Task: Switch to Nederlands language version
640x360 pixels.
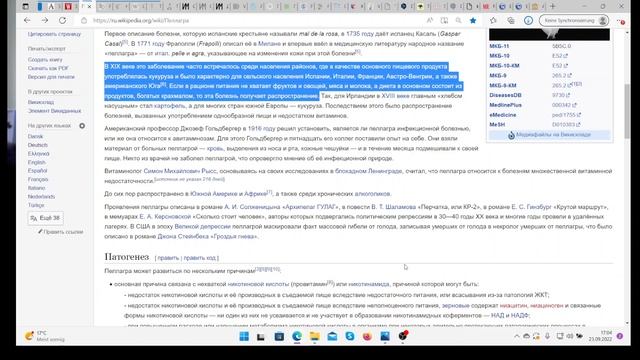Action: click(41, 196)
